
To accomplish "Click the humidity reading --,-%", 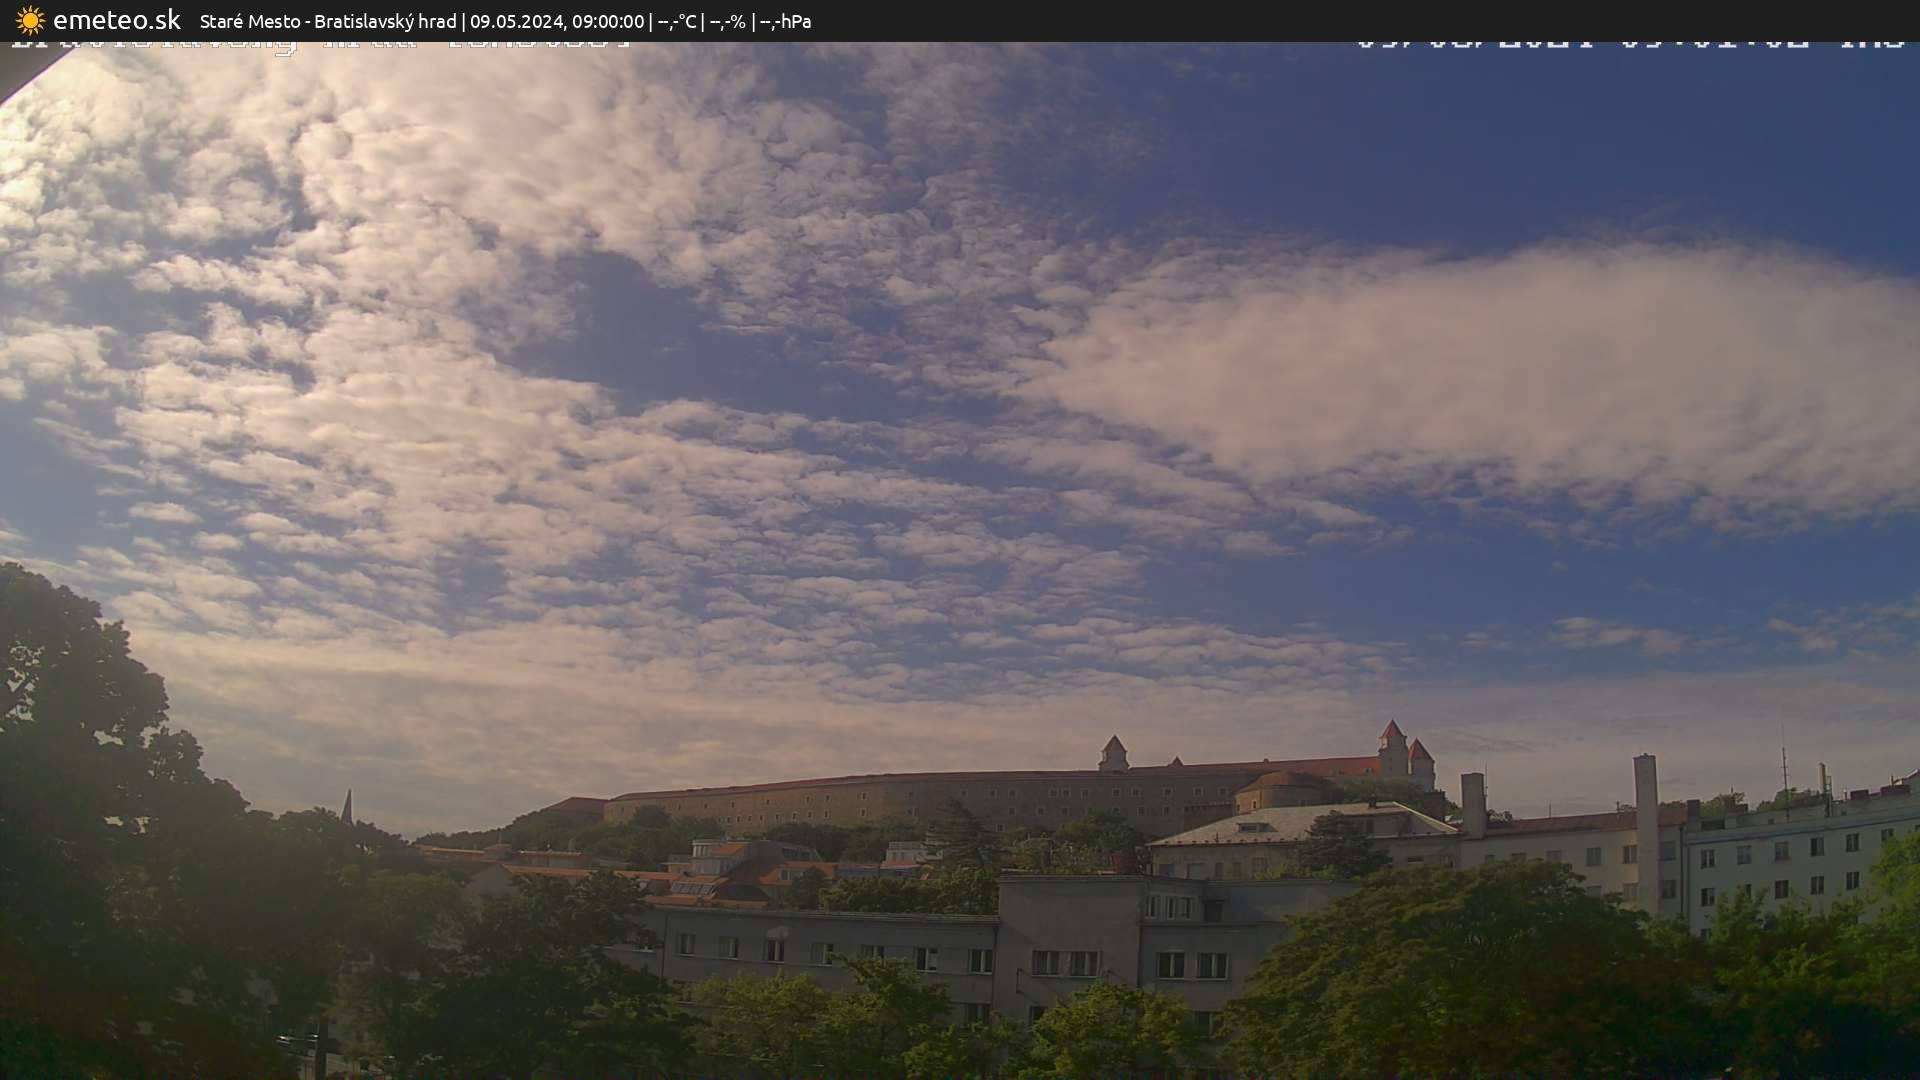I will 727,21.
